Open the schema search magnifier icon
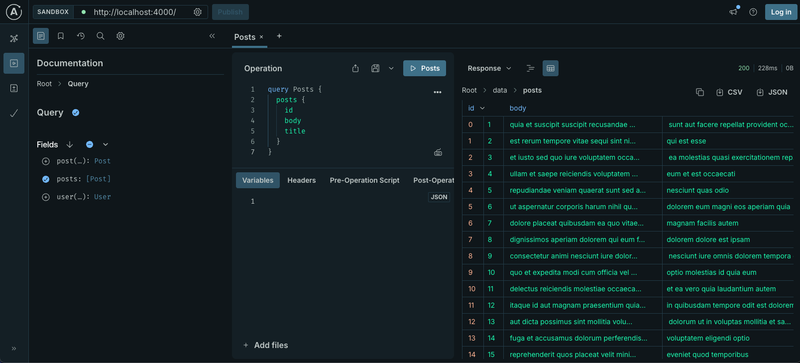The image size is (800, 363). (101, 36)
